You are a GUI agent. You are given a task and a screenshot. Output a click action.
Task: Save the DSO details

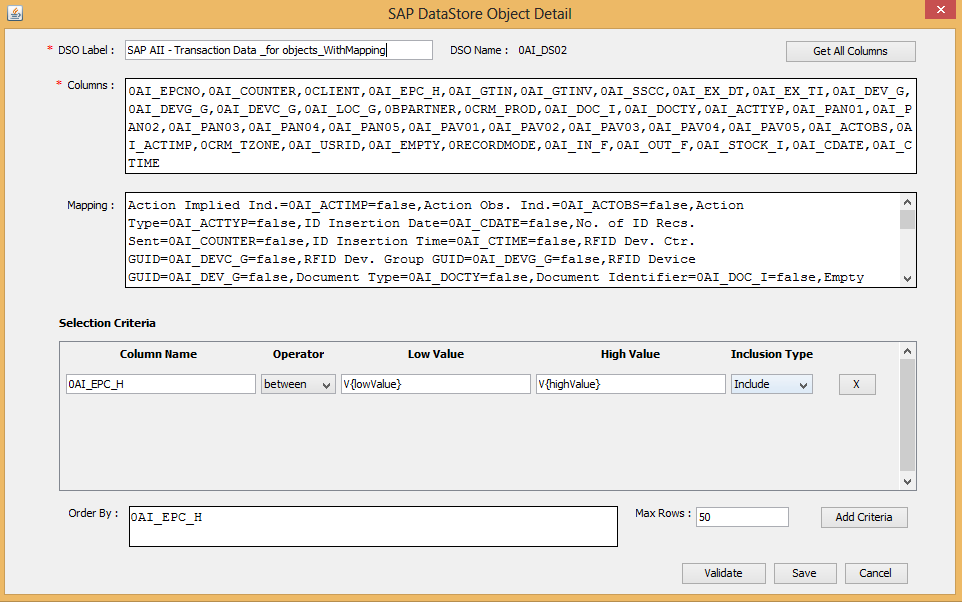click(804, 573)
